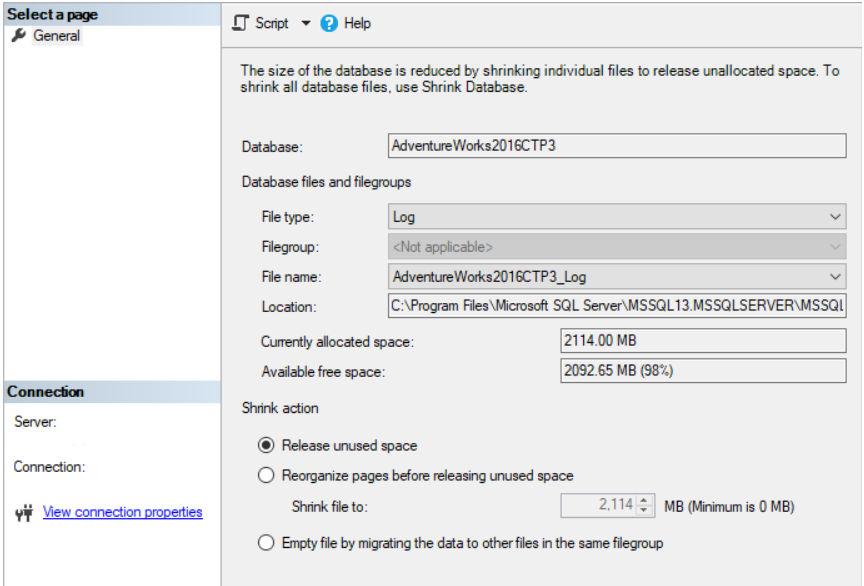Select Reorganize pages before releasing unused space

tap(266, 476)
